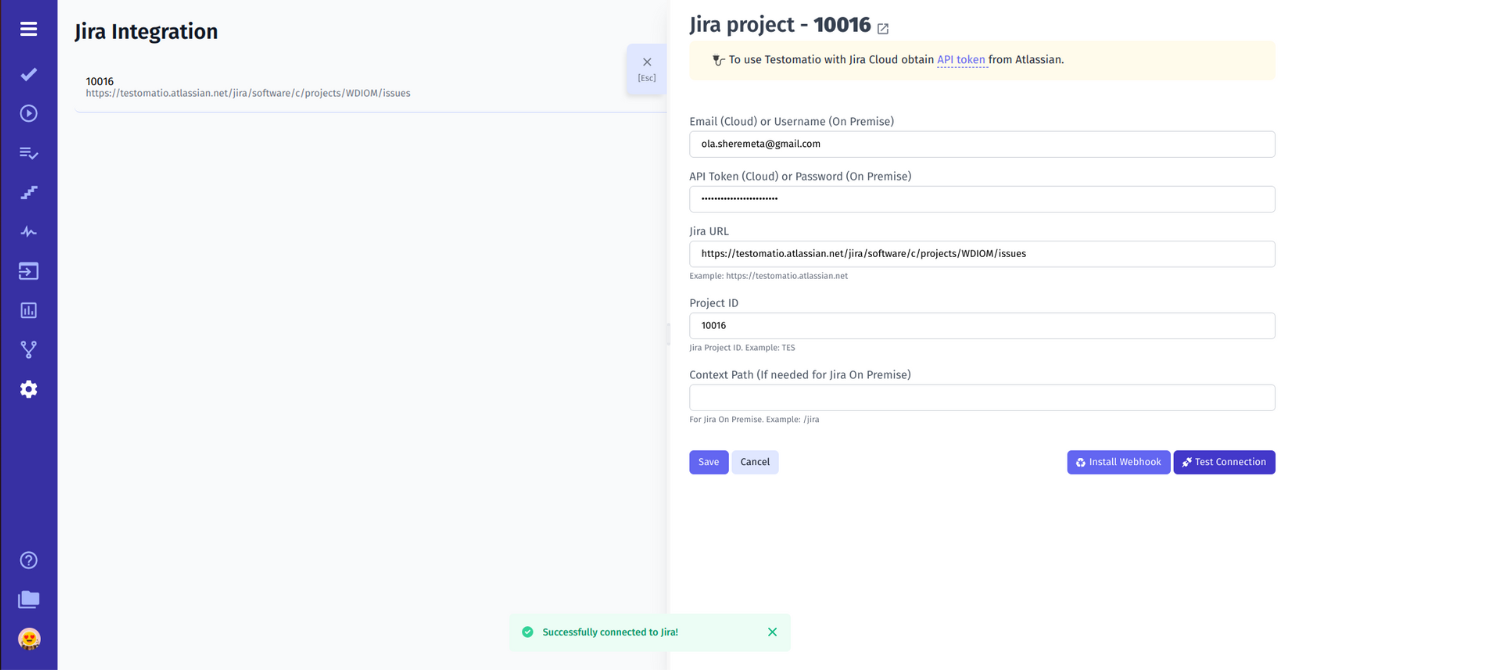Open the activity pulse icon
Image resolution: width=1488 pixels, height=670 pixels.
click(27, 231)
